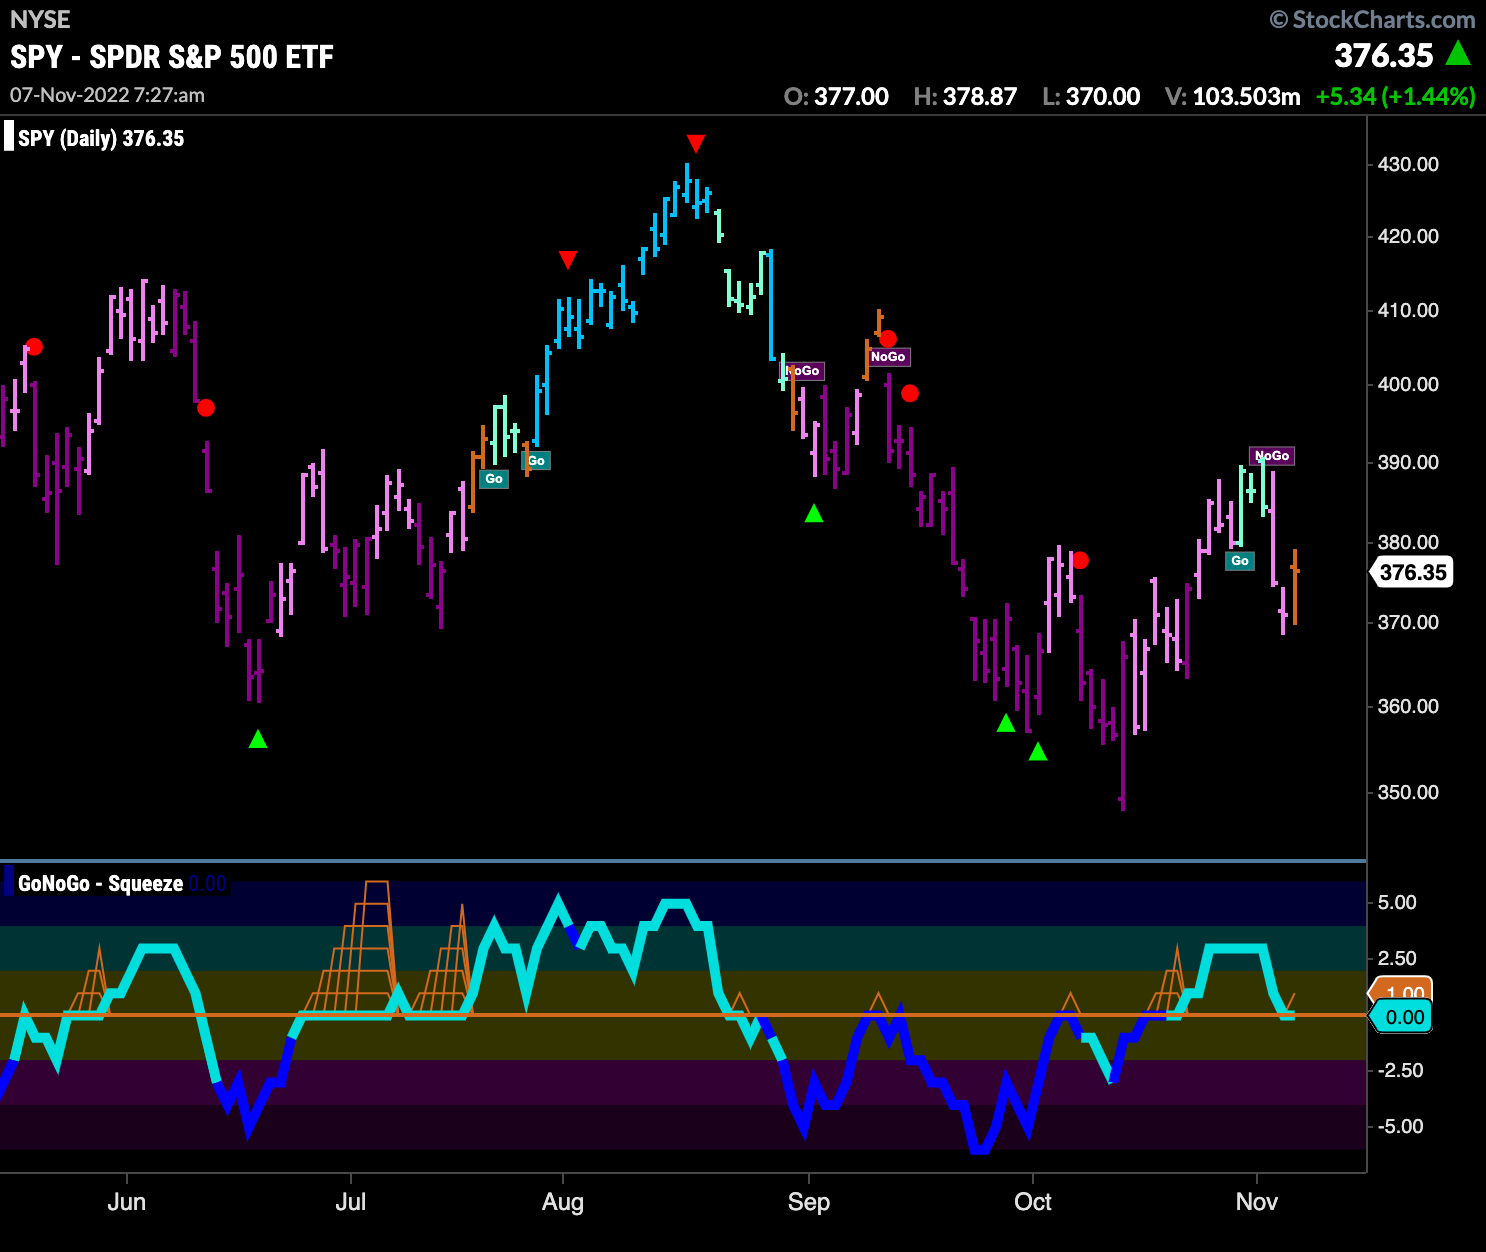1486x1252 pixels.
Task: Click the blue legend marker beside GoNoGo - Squeeze
Action: pyautogui.click(x=9, y=883)
